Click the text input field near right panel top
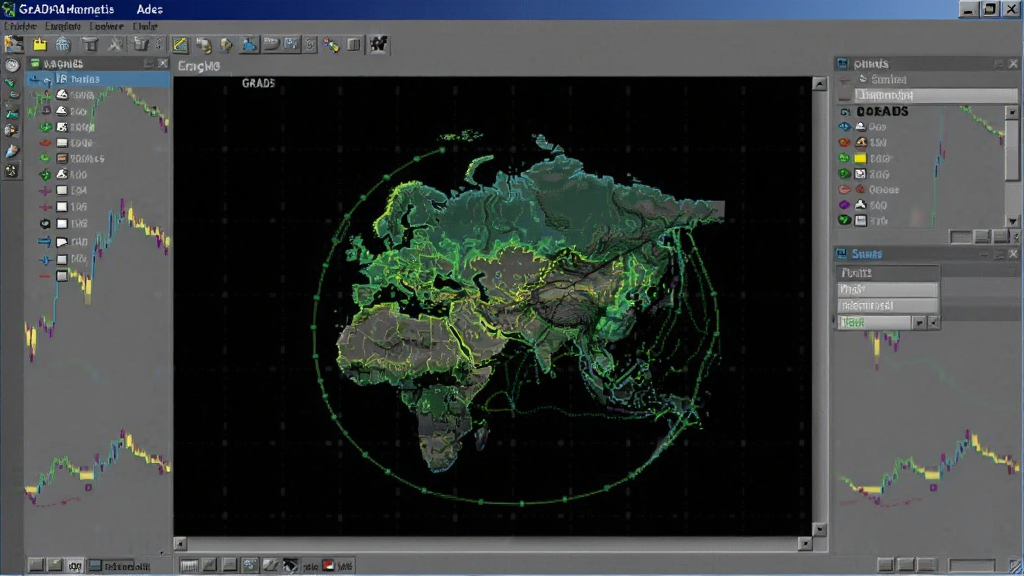 pos(936,95)
